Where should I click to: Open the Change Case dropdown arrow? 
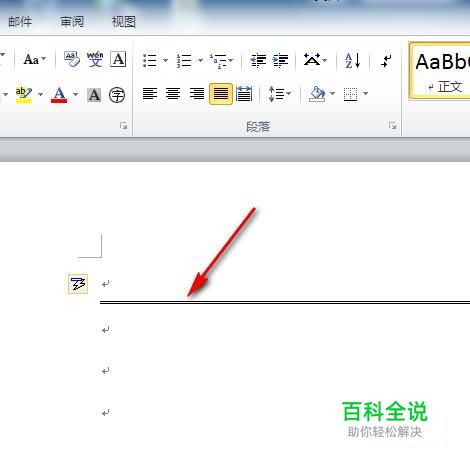click(44, 59)
